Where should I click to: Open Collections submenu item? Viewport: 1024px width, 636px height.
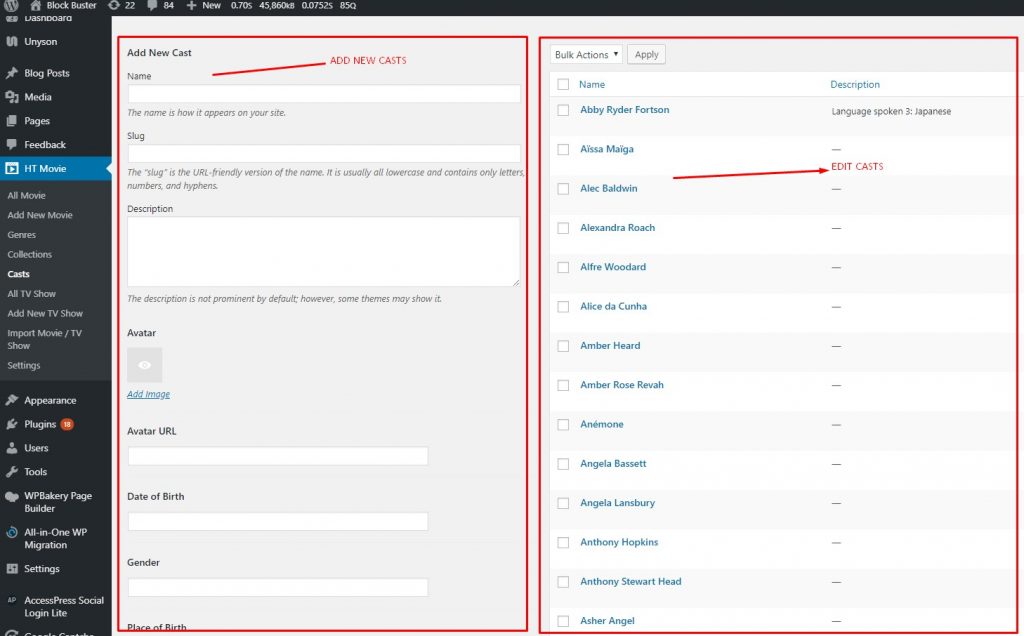[x=29, y=254]
